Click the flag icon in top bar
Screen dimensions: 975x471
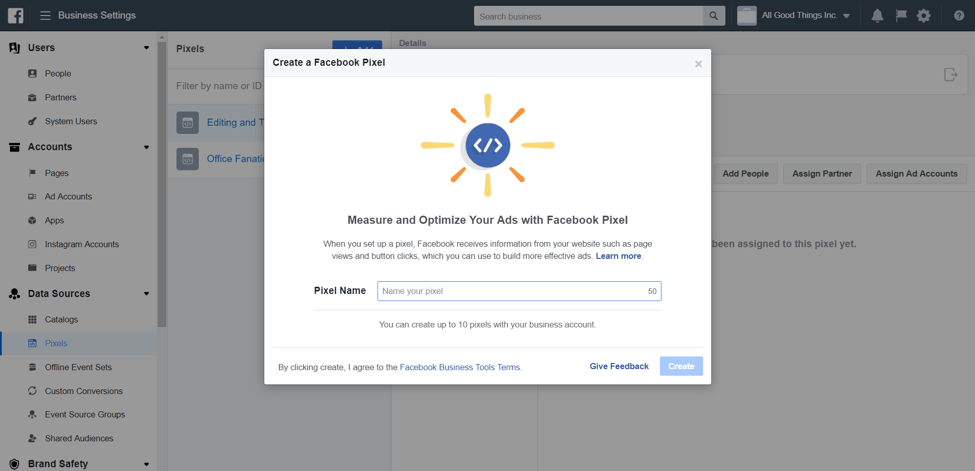pos(901,16)
